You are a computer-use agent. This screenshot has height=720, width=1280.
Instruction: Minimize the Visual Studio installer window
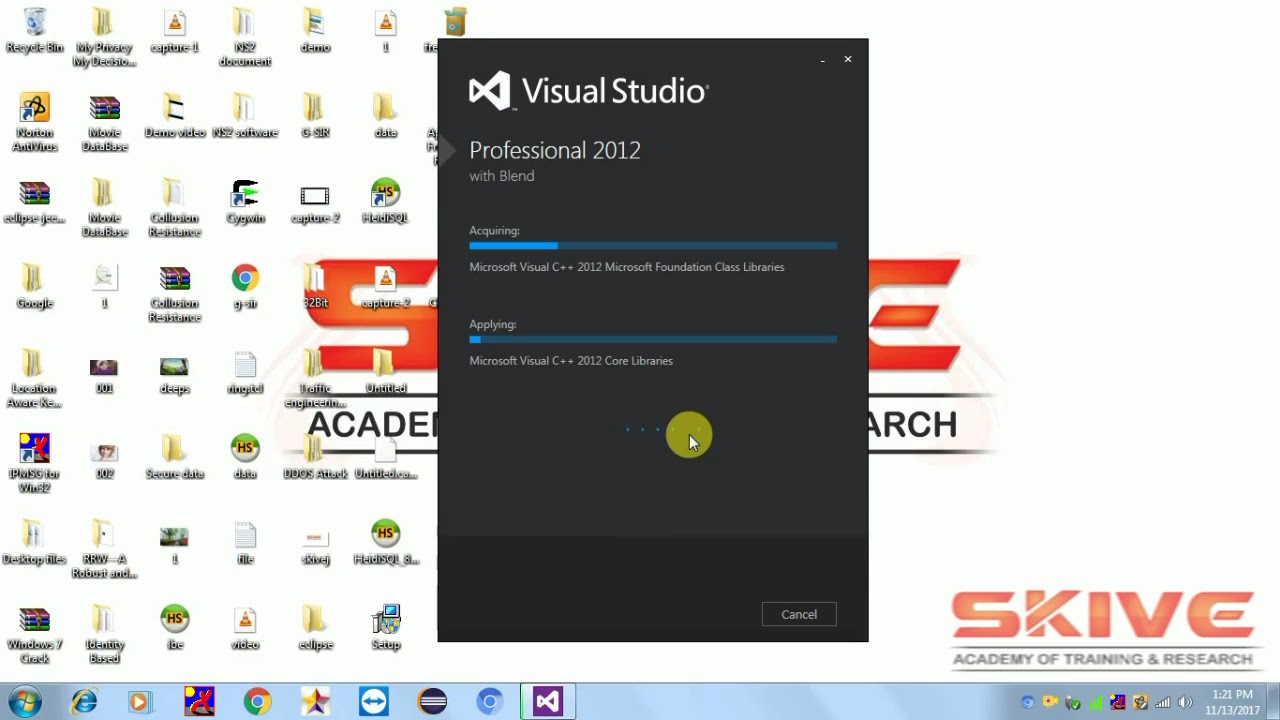823,60
